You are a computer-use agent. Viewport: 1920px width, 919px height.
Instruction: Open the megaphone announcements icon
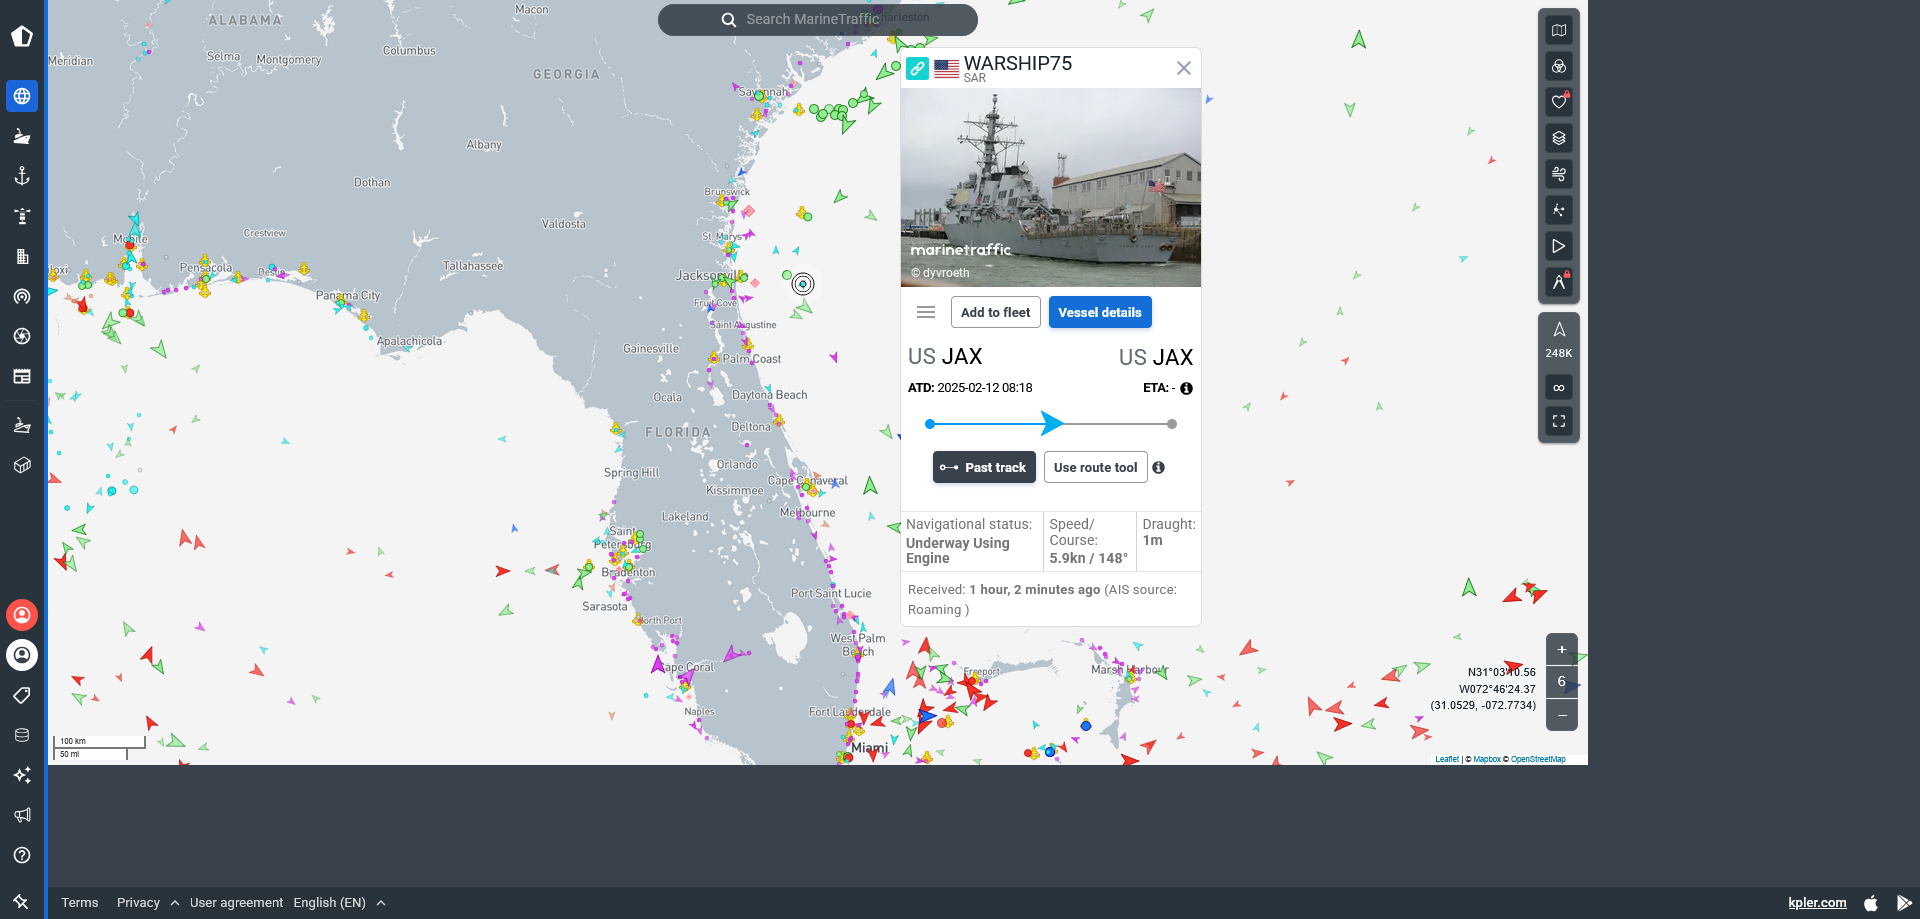point(22,815)
